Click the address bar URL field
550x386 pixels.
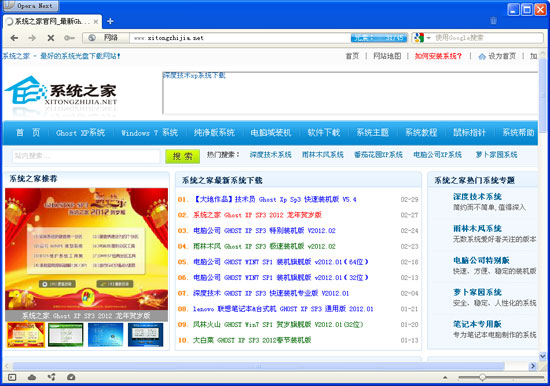click(240, 38)
